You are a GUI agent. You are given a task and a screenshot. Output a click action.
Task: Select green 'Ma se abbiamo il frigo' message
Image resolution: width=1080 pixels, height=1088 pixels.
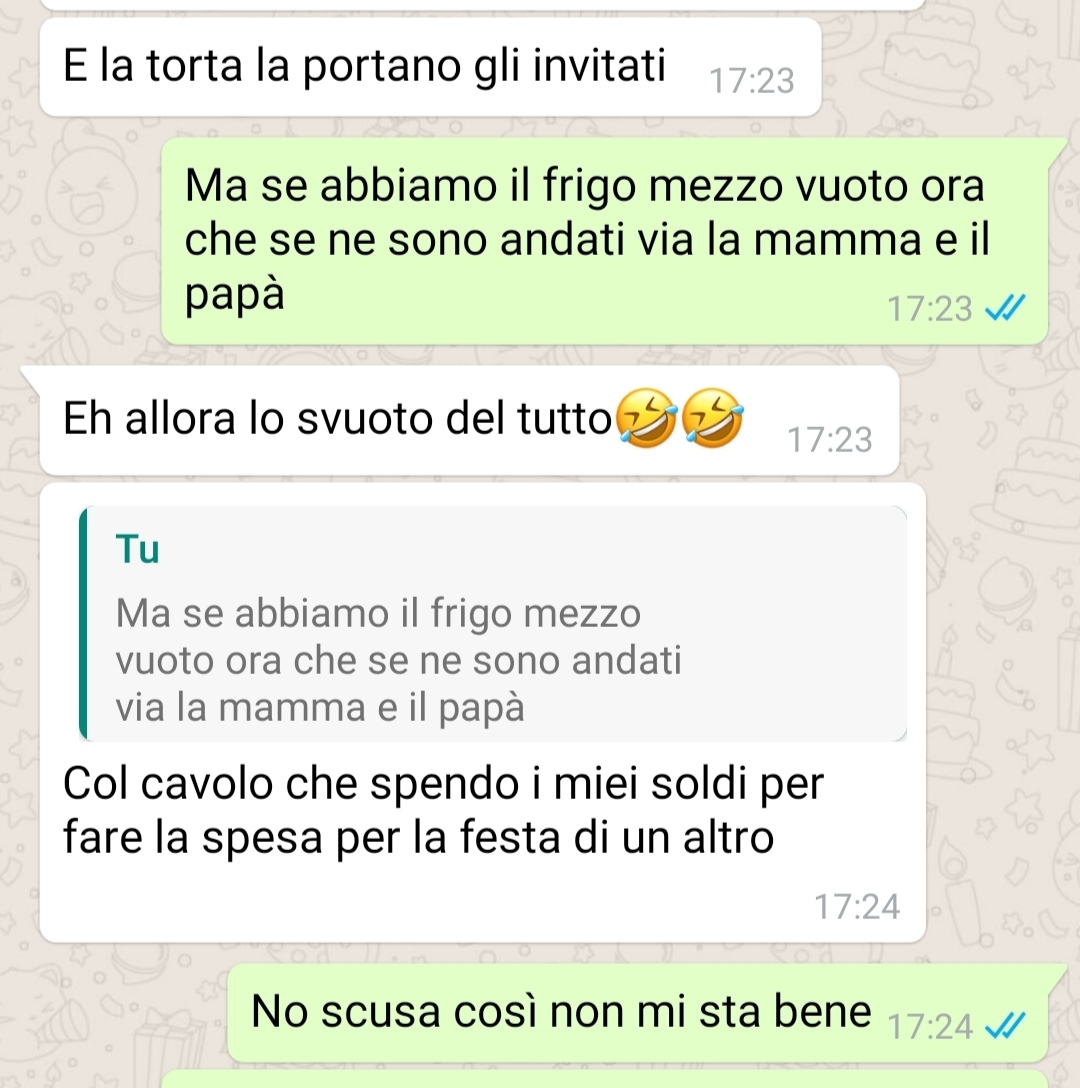pos(605,240)
